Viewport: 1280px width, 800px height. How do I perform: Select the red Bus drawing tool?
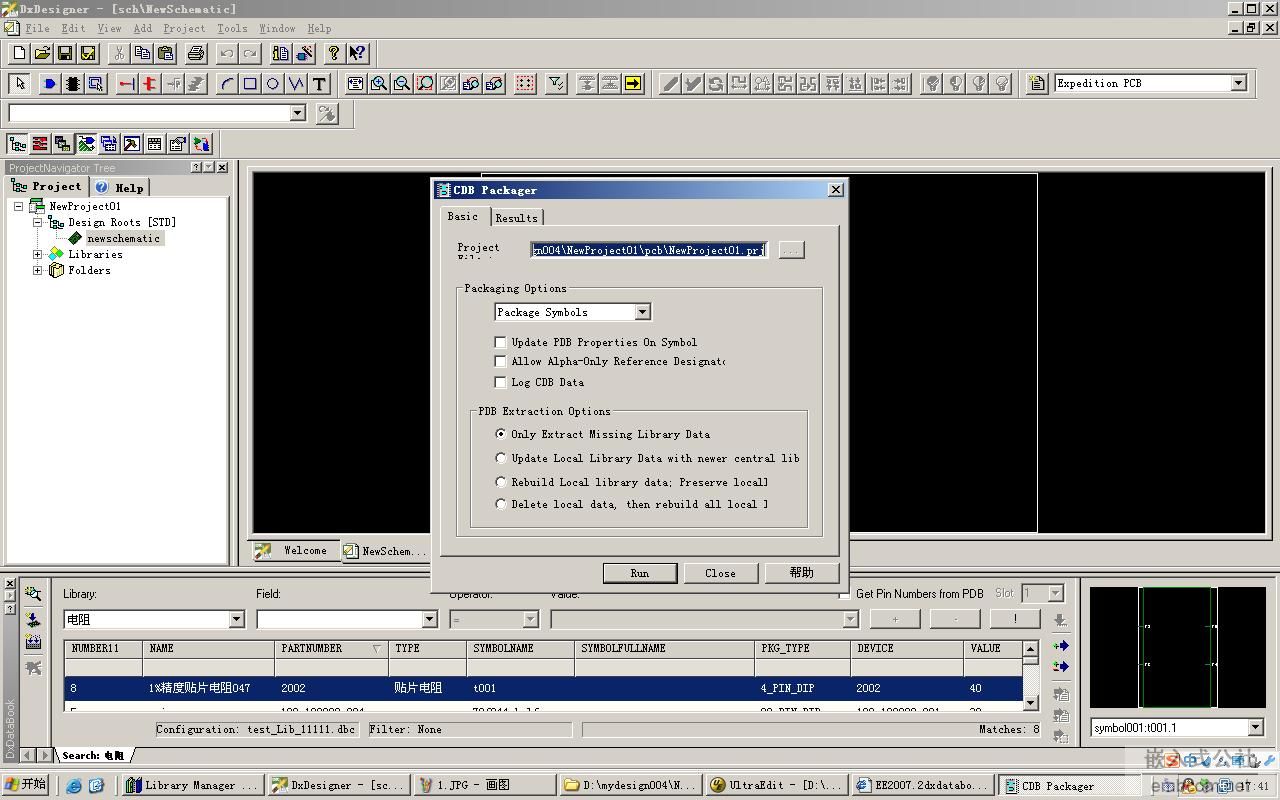click(150, 84)
